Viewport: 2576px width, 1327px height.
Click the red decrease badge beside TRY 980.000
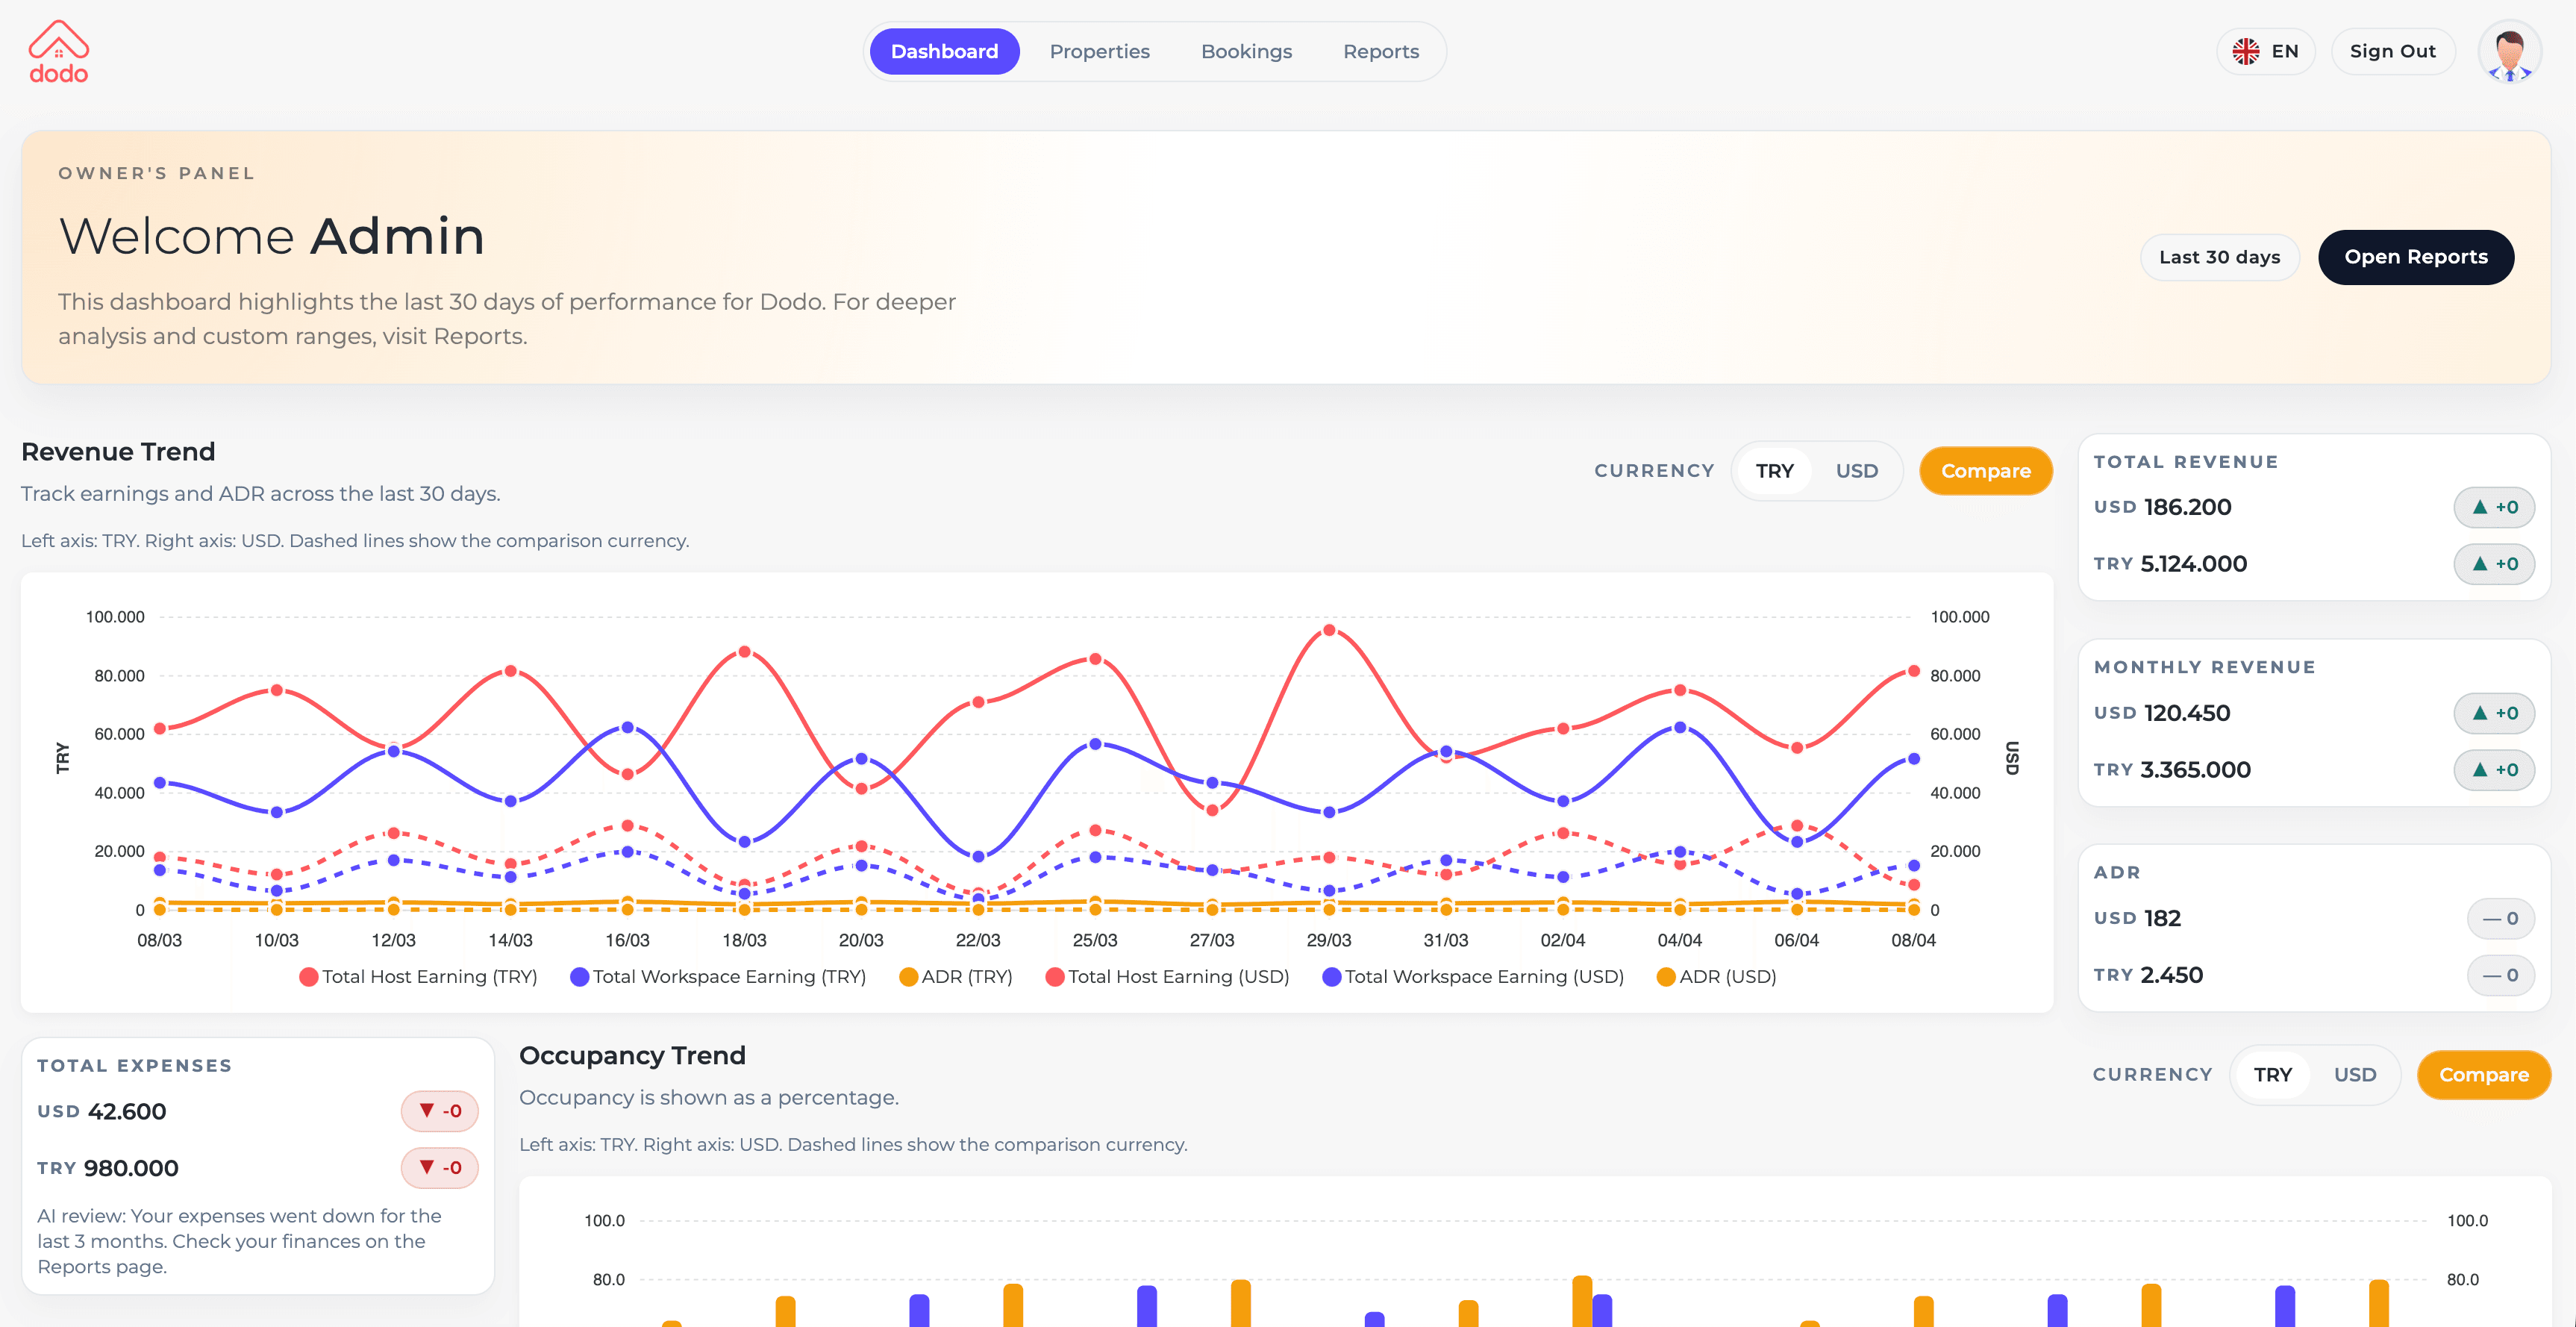[x=439, y=1167]
